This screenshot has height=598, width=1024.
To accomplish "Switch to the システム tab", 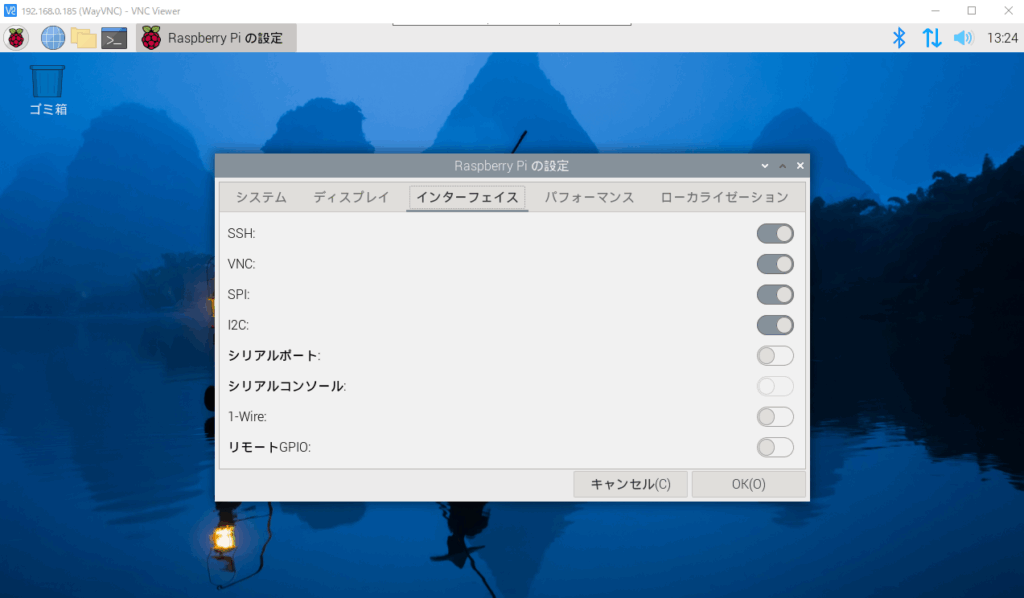I will [x=261, y=197].
